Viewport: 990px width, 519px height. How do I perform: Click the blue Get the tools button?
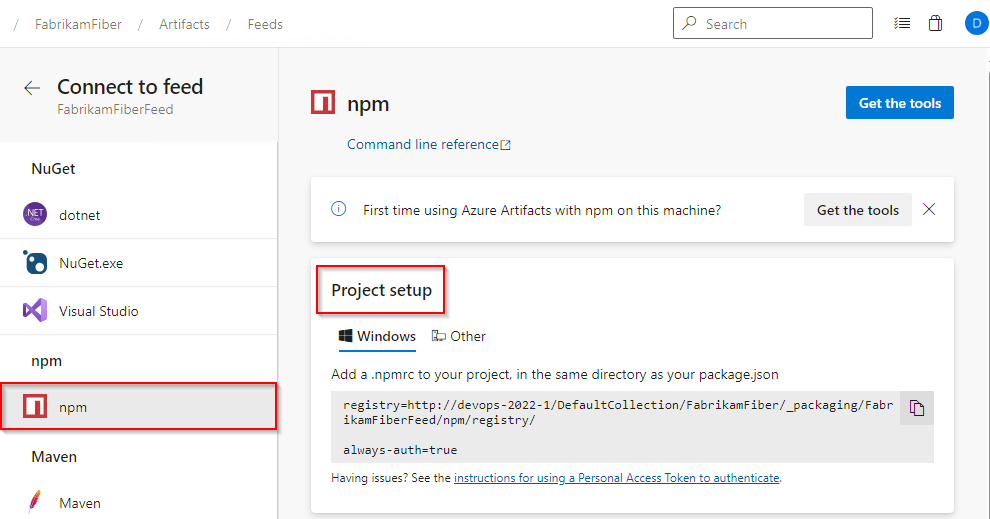[x=900, y=103]
